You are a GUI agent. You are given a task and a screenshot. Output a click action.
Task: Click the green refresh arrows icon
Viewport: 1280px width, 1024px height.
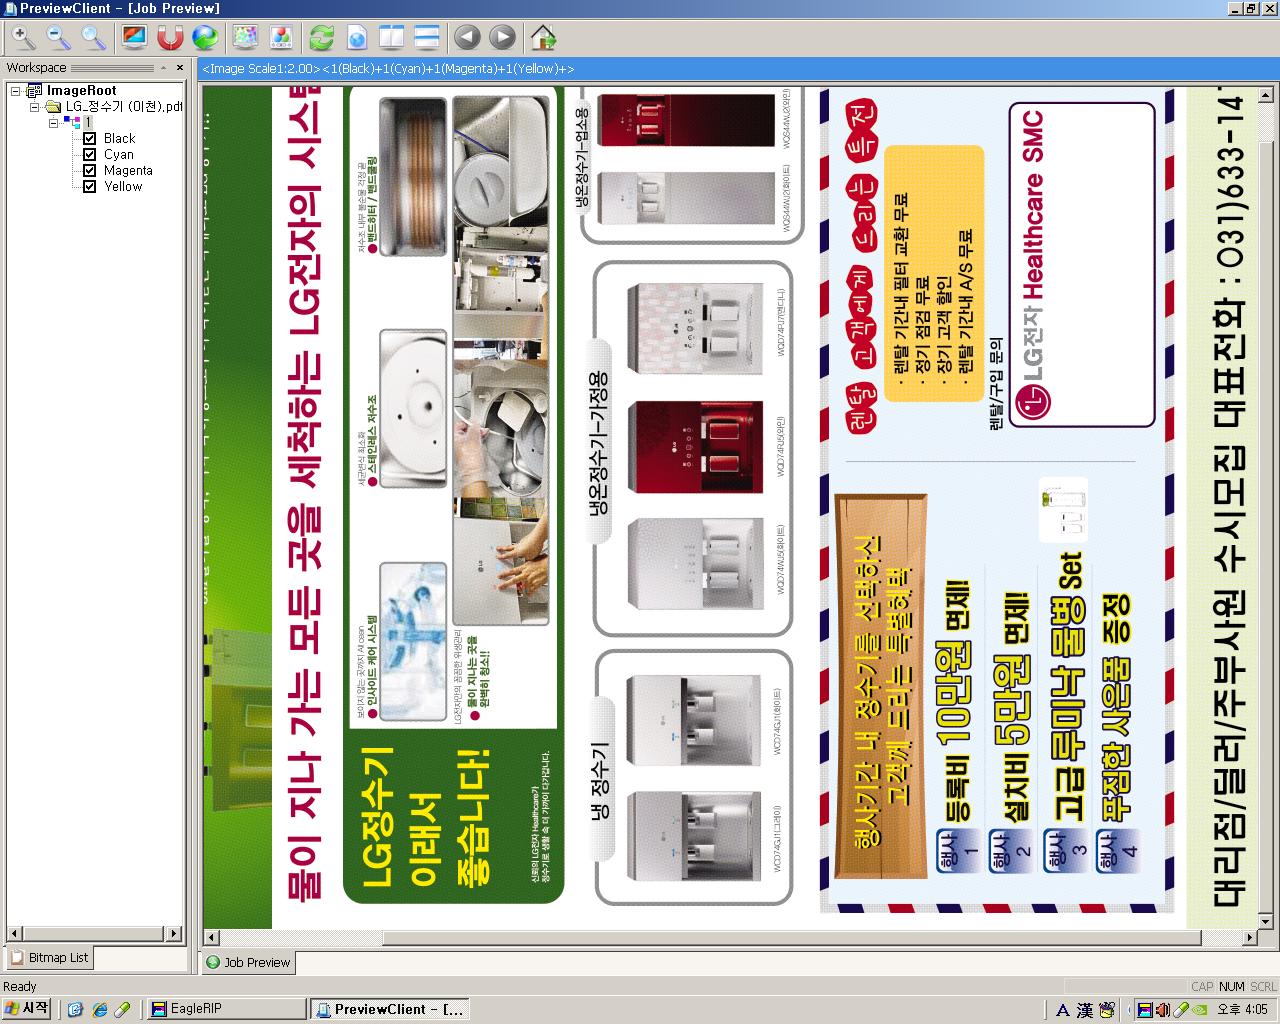[321, 38]
